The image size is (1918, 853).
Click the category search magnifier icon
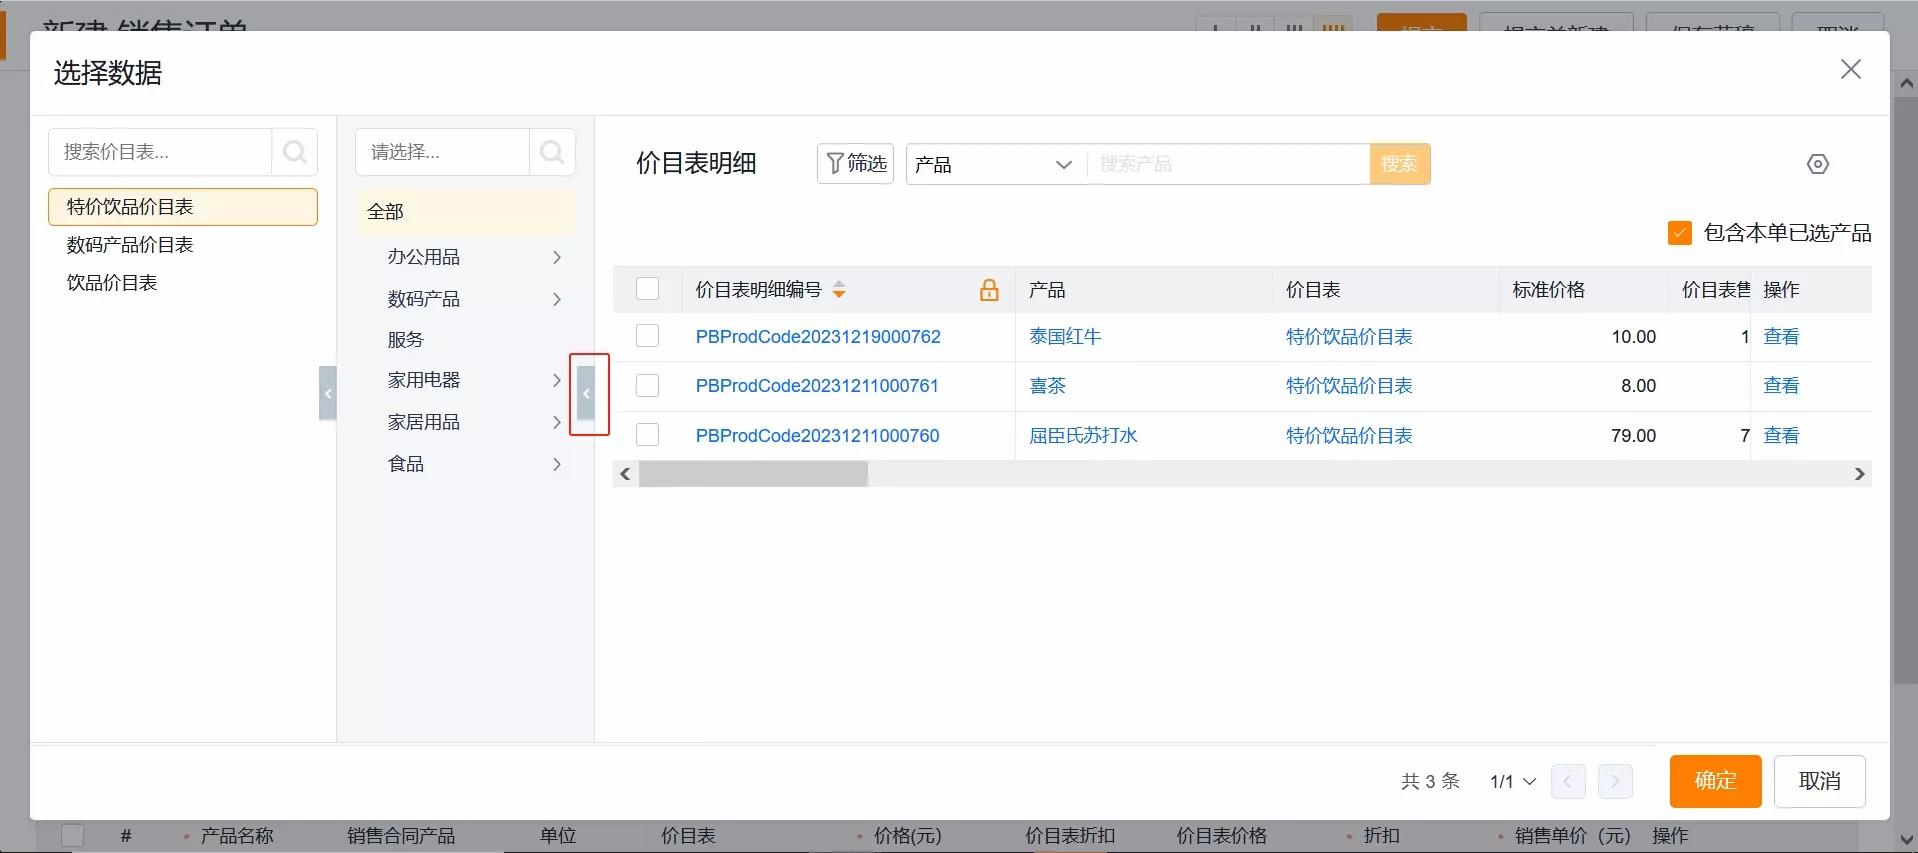(x=551, y=152)
